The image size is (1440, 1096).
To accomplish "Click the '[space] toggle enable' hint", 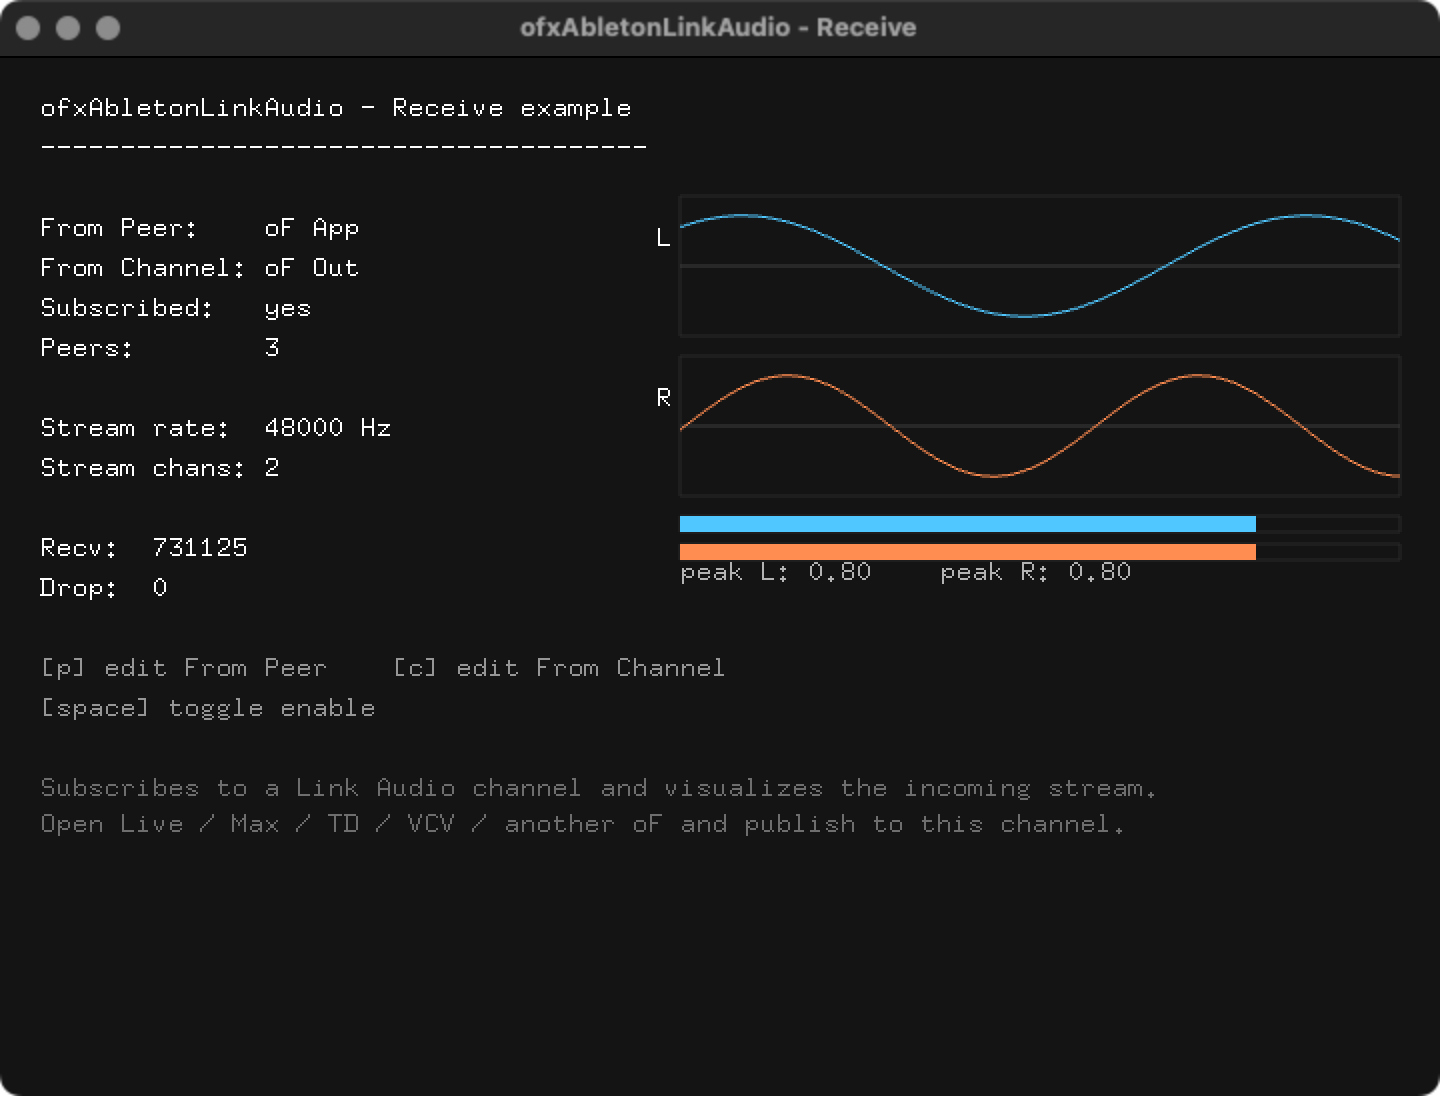I will point(208,708).
